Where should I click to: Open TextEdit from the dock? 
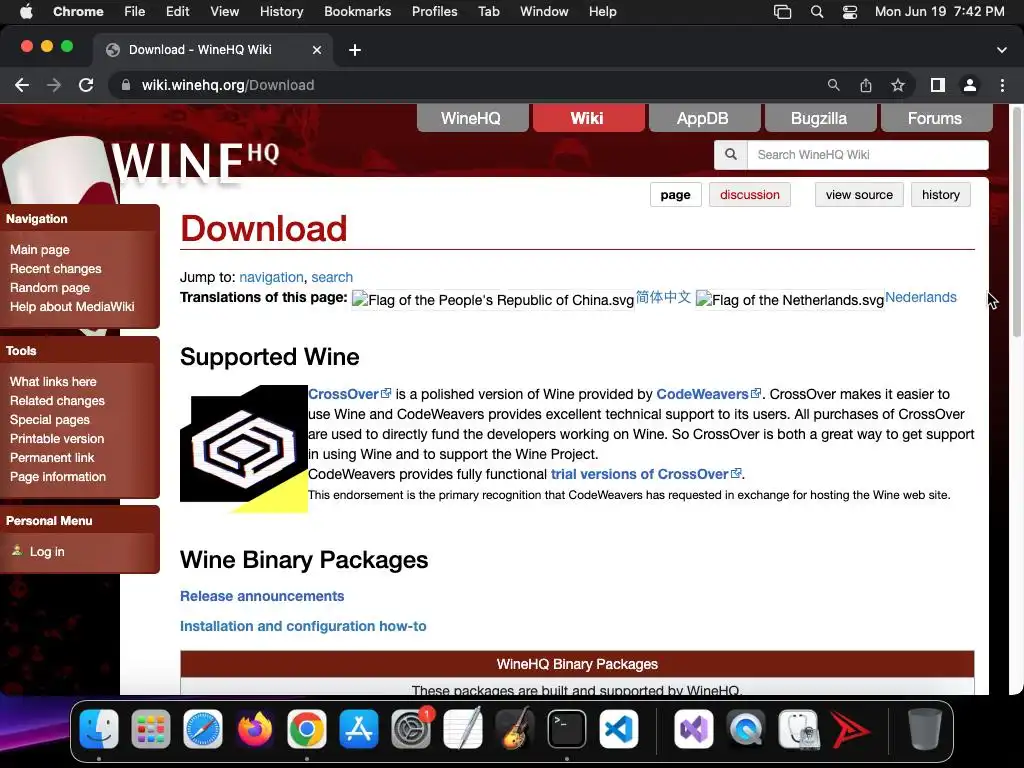tap(463, 729)
